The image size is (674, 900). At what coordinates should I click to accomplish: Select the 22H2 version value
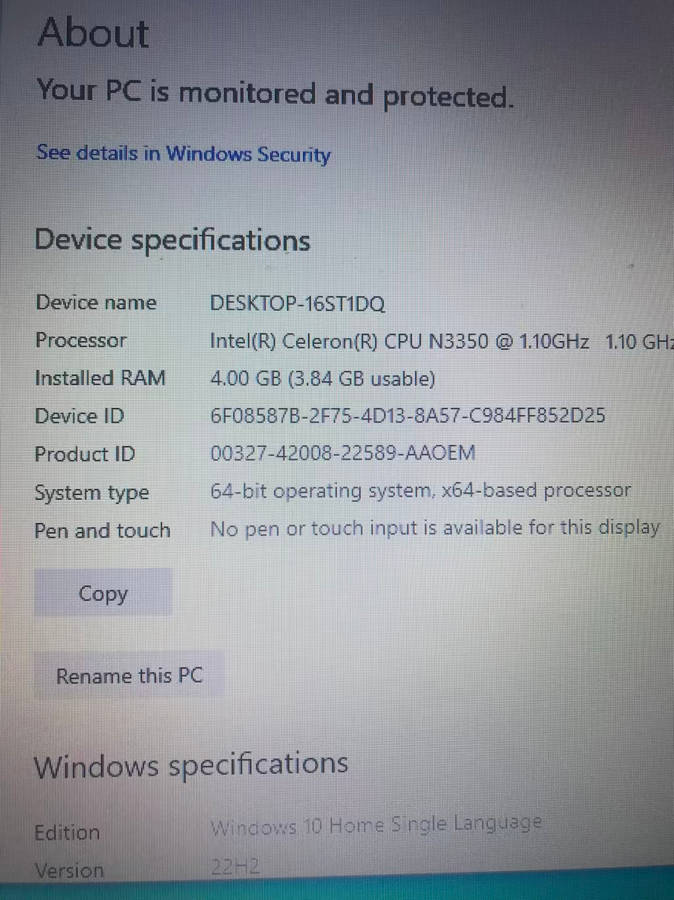[x=235, y=866]
